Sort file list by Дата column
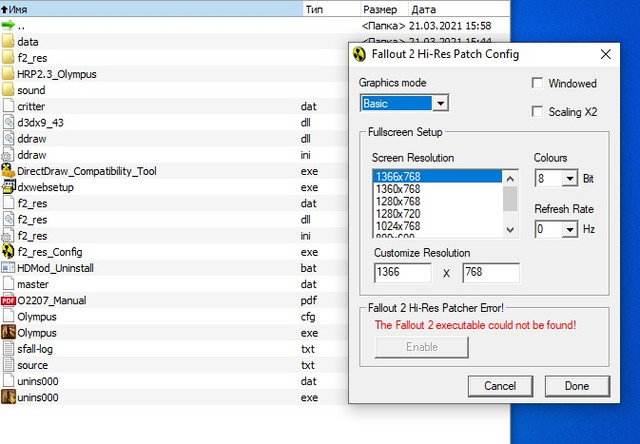 pos(459,9)
